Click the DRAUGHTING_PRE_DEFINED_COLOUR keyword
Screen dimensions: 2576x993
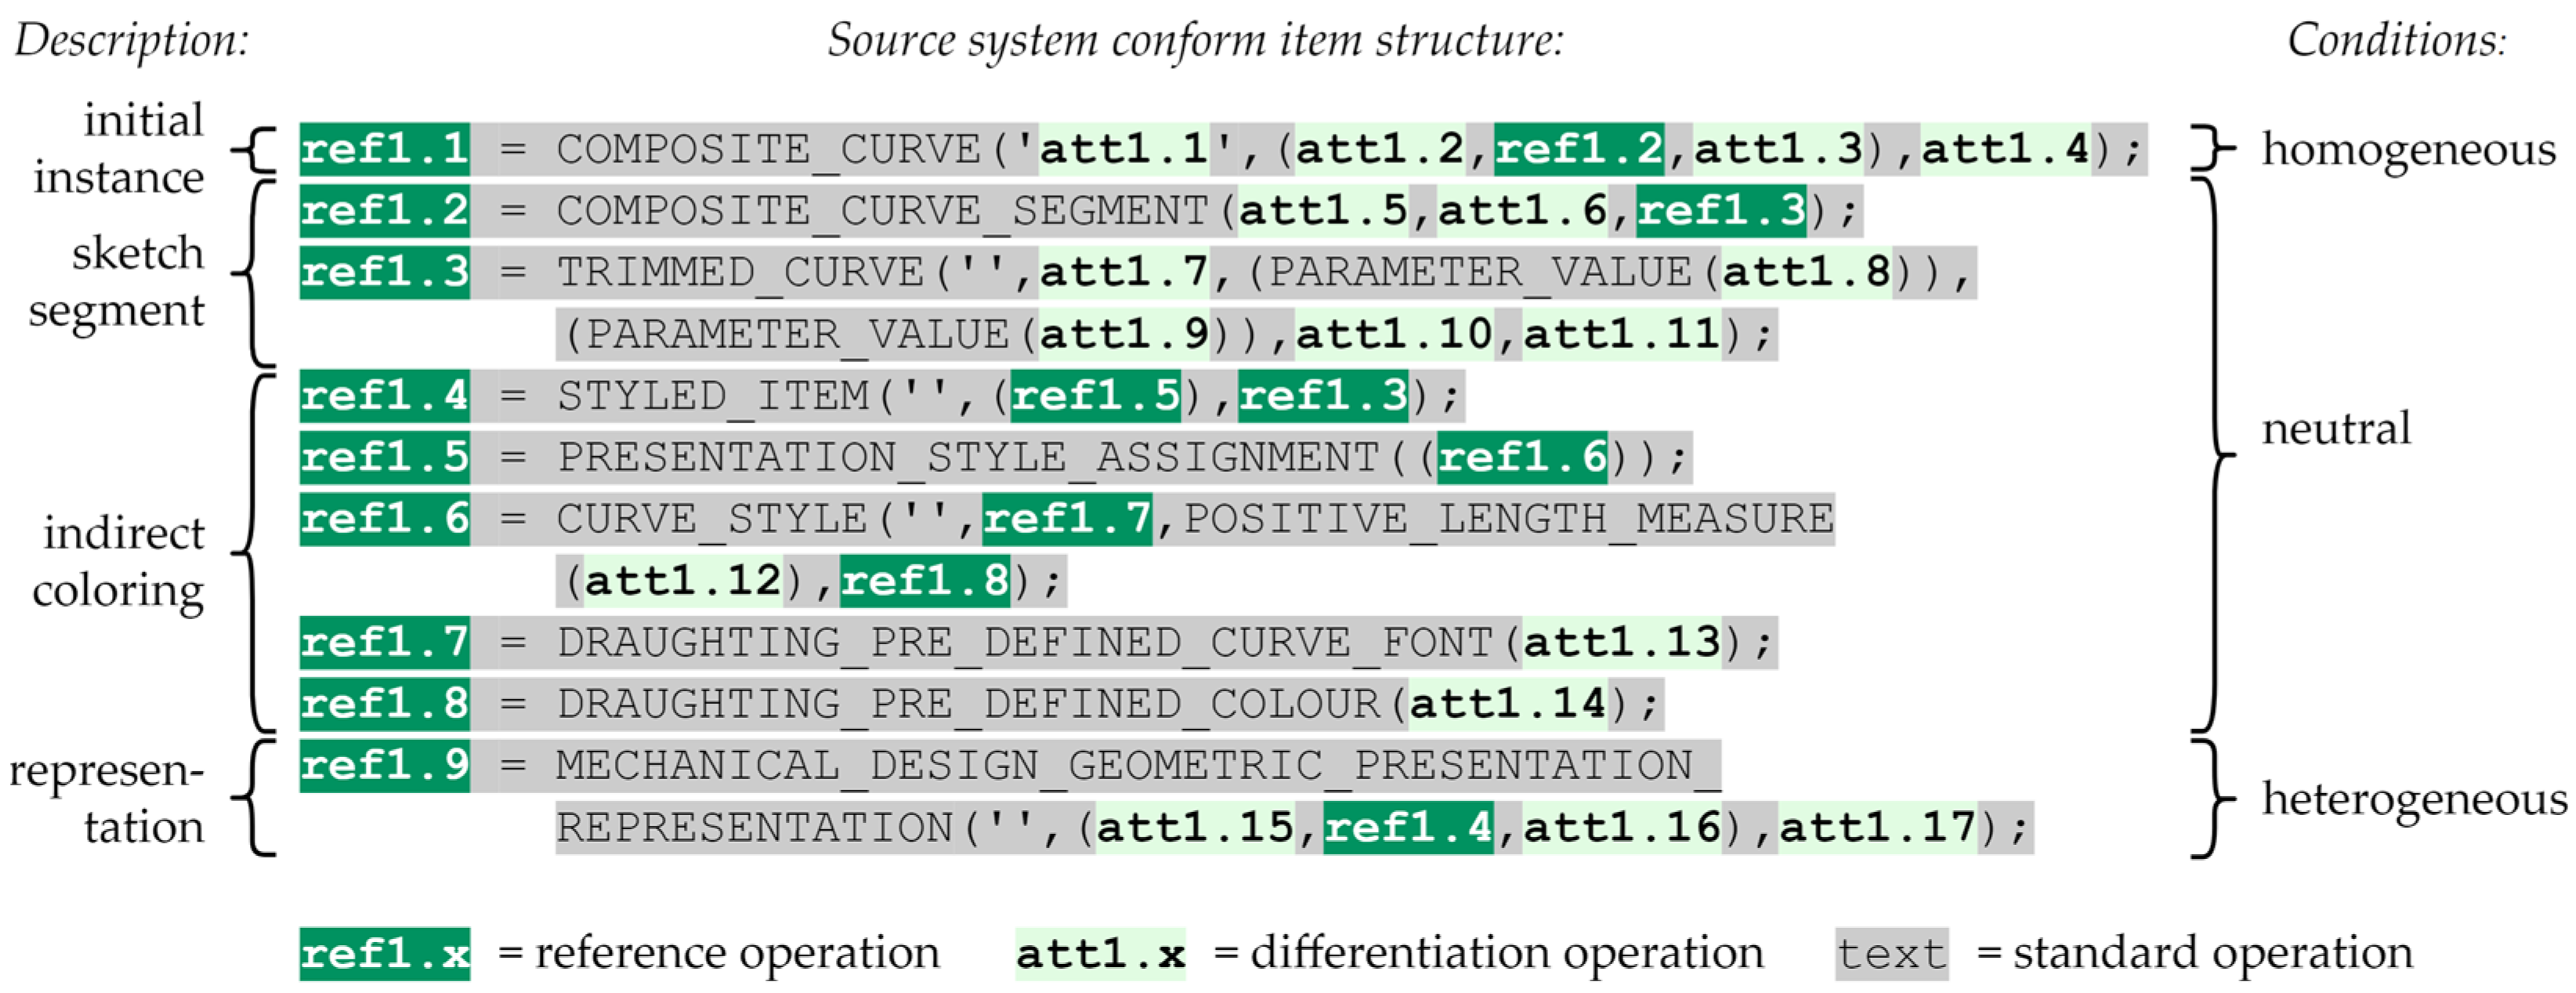969,704
